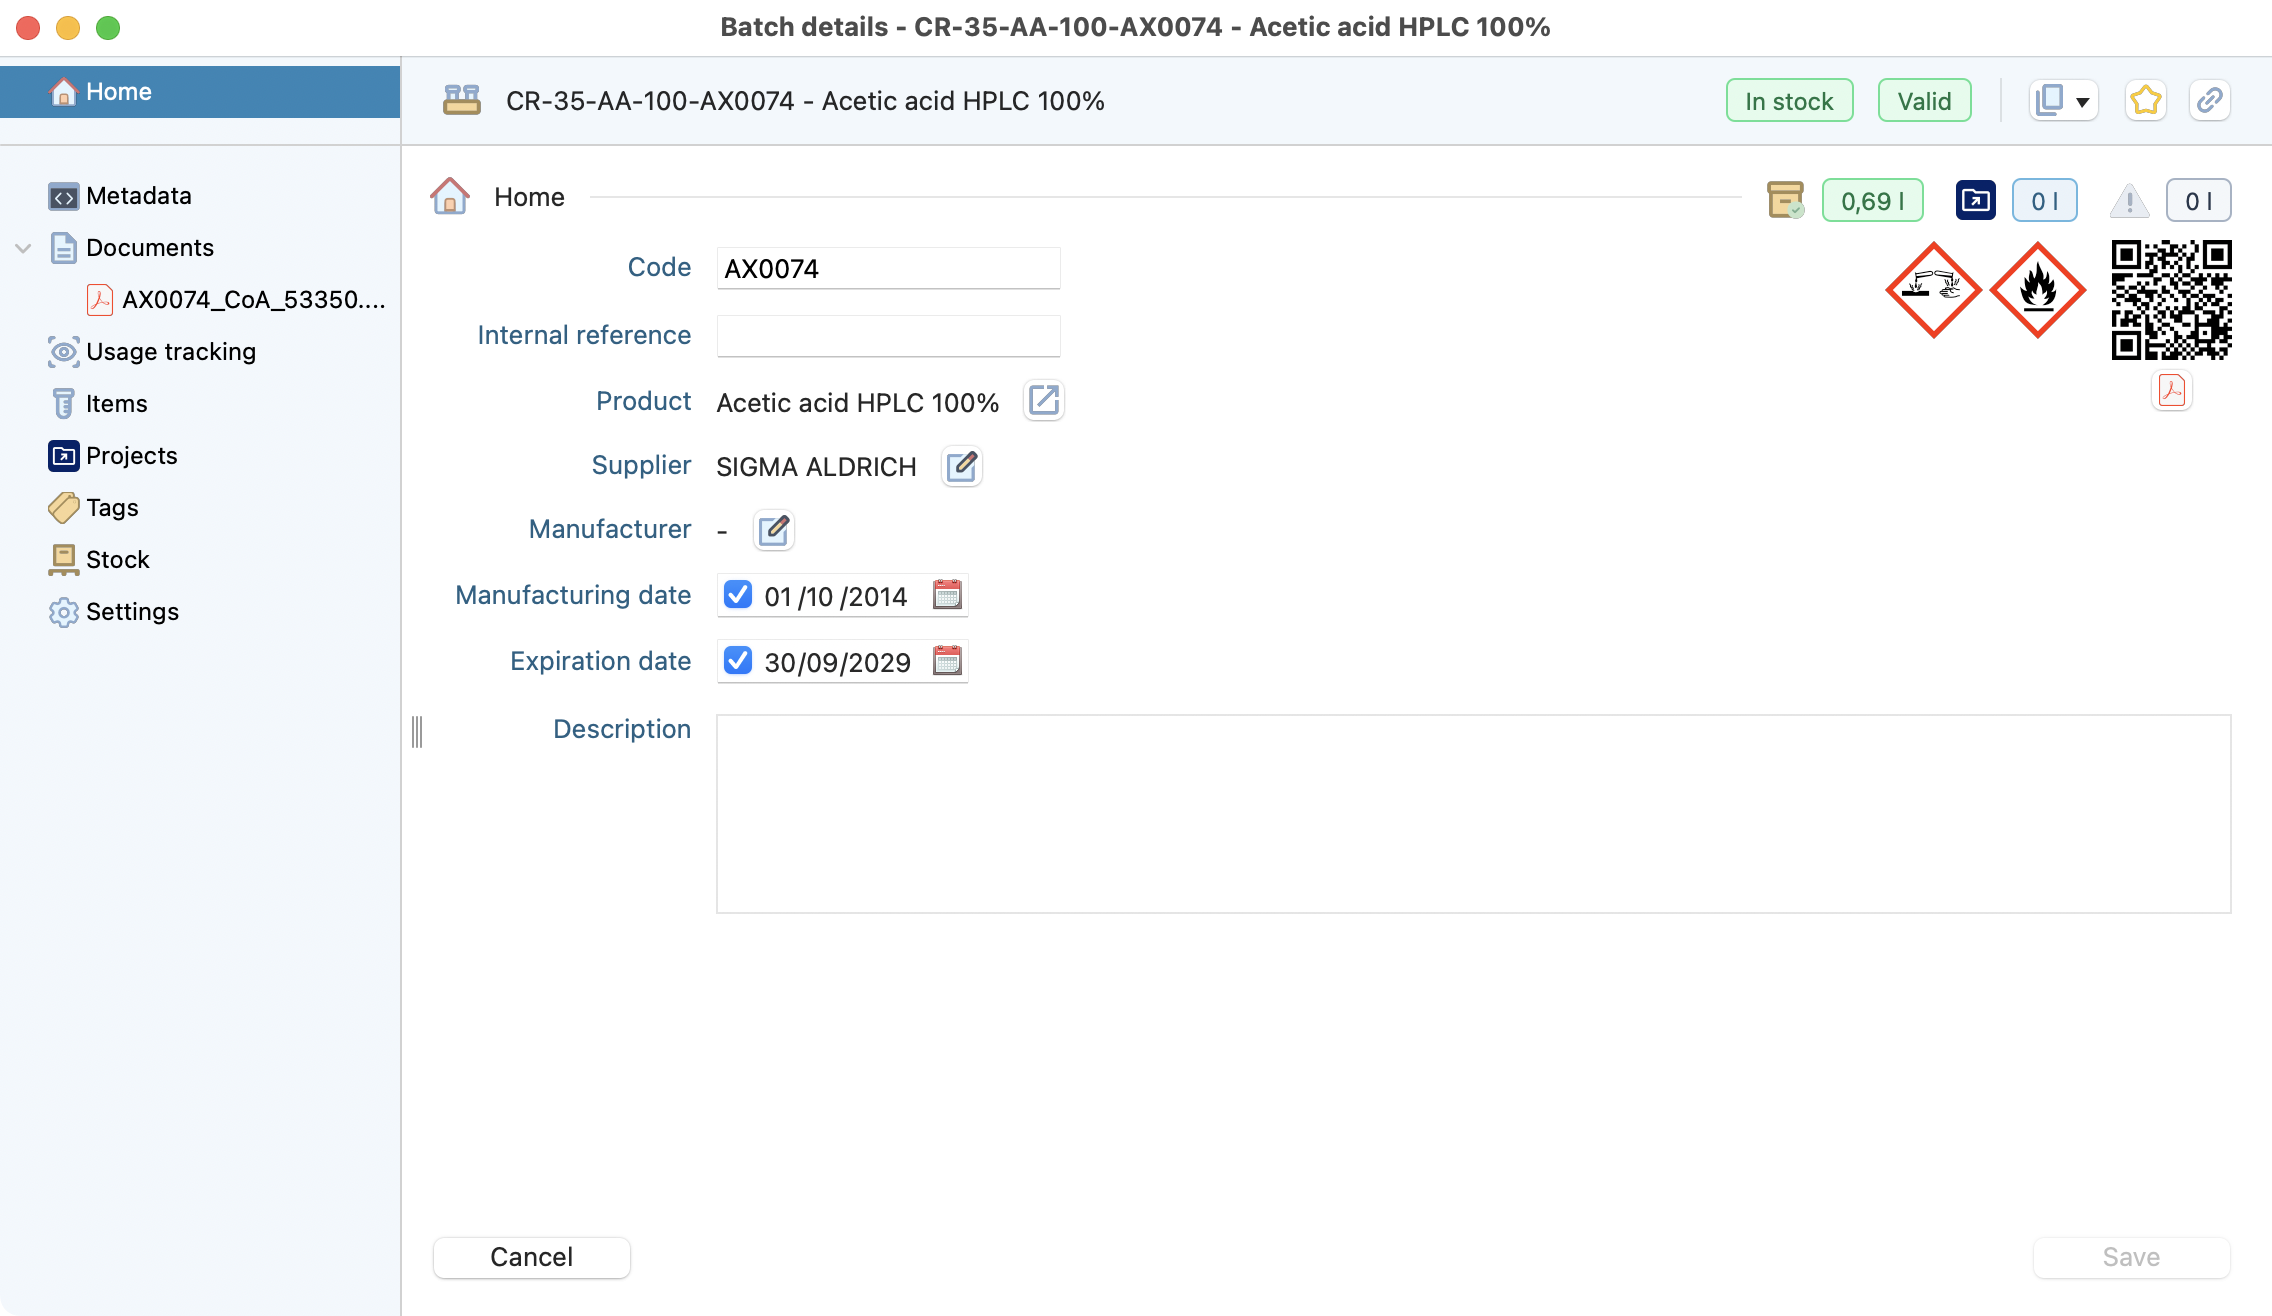
Task: Click the Manufacturer edit pencil icon
Action: (x=773, y=530)
